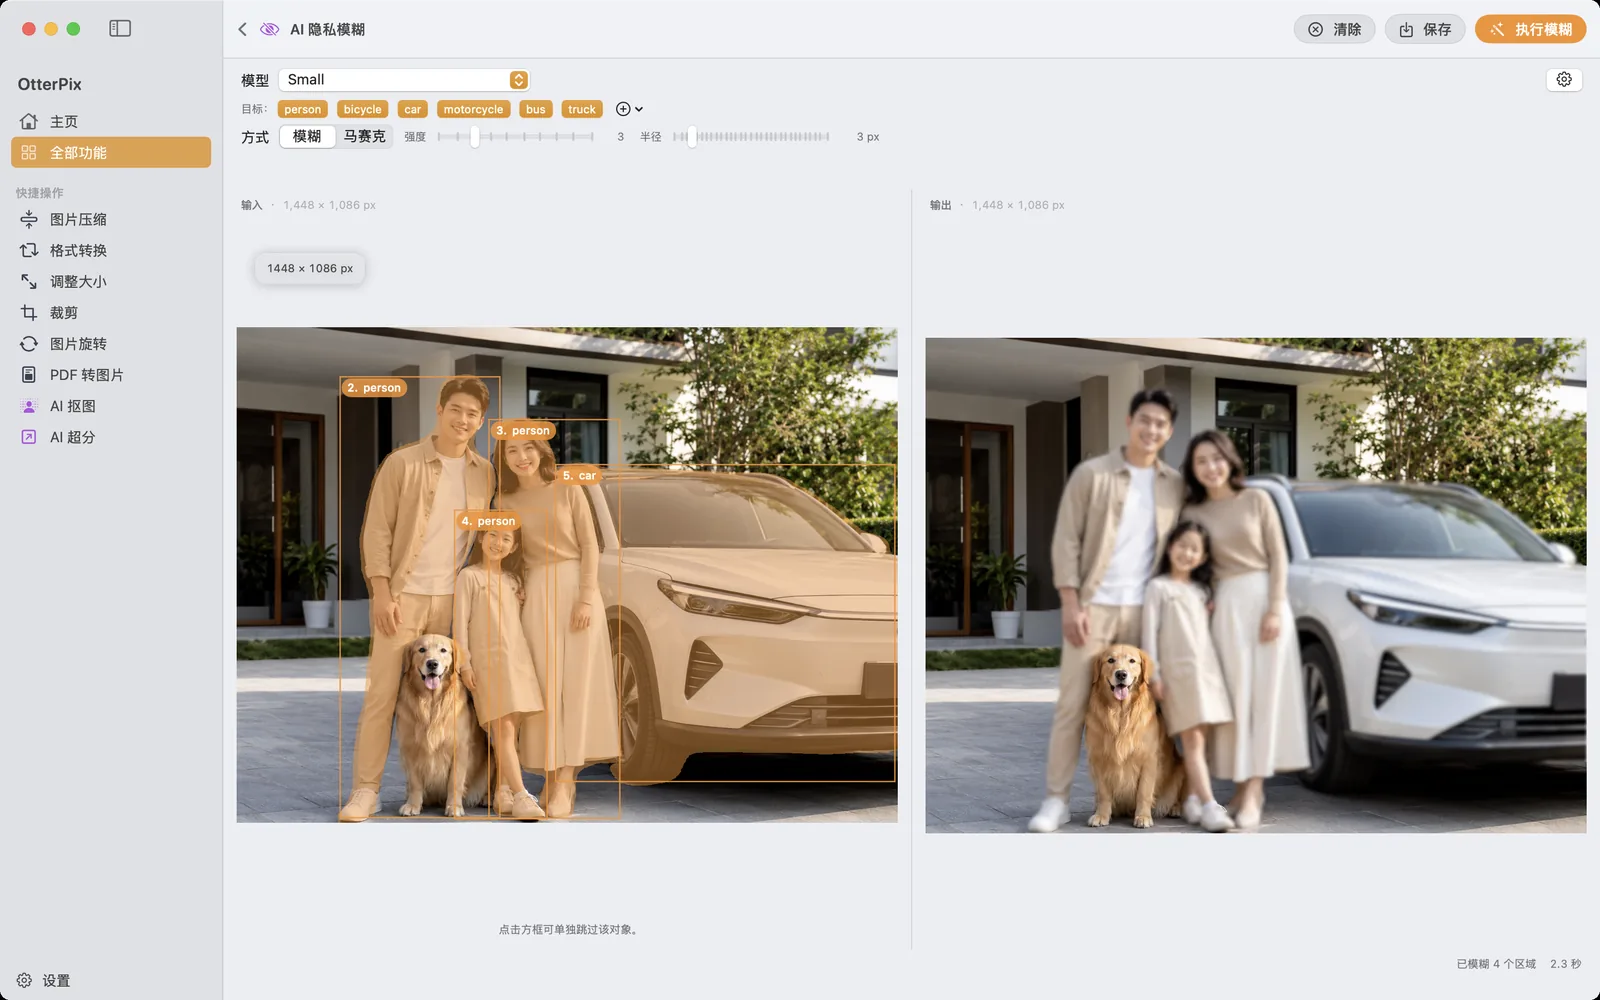Screen dimensions: 1600x1000
Task: Click the AI 抠图 cutout icon
Action: point(29,406)
